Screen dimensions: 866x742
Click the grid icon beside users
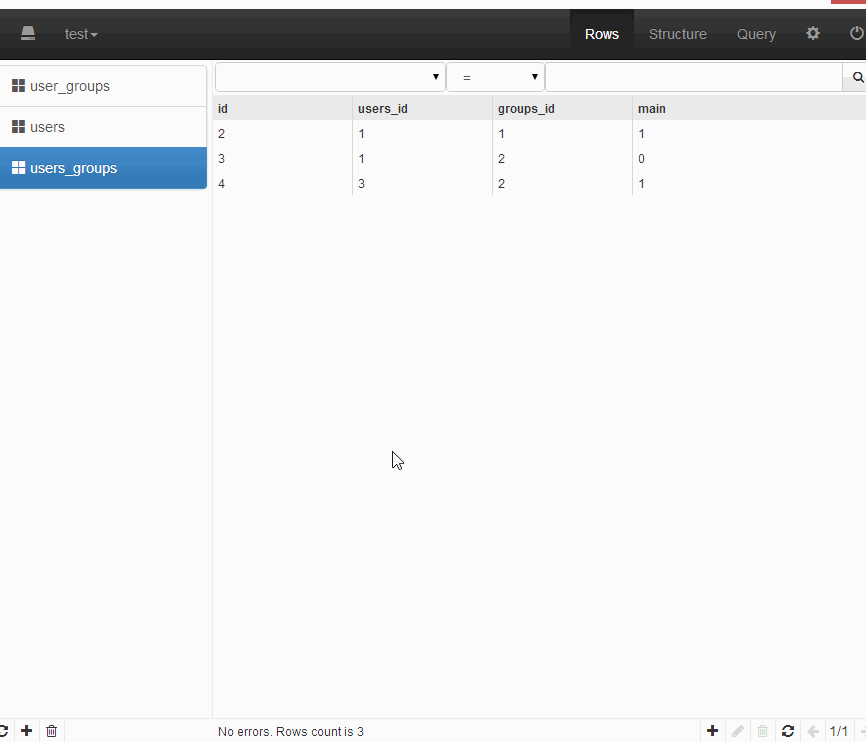pos(18,127)
